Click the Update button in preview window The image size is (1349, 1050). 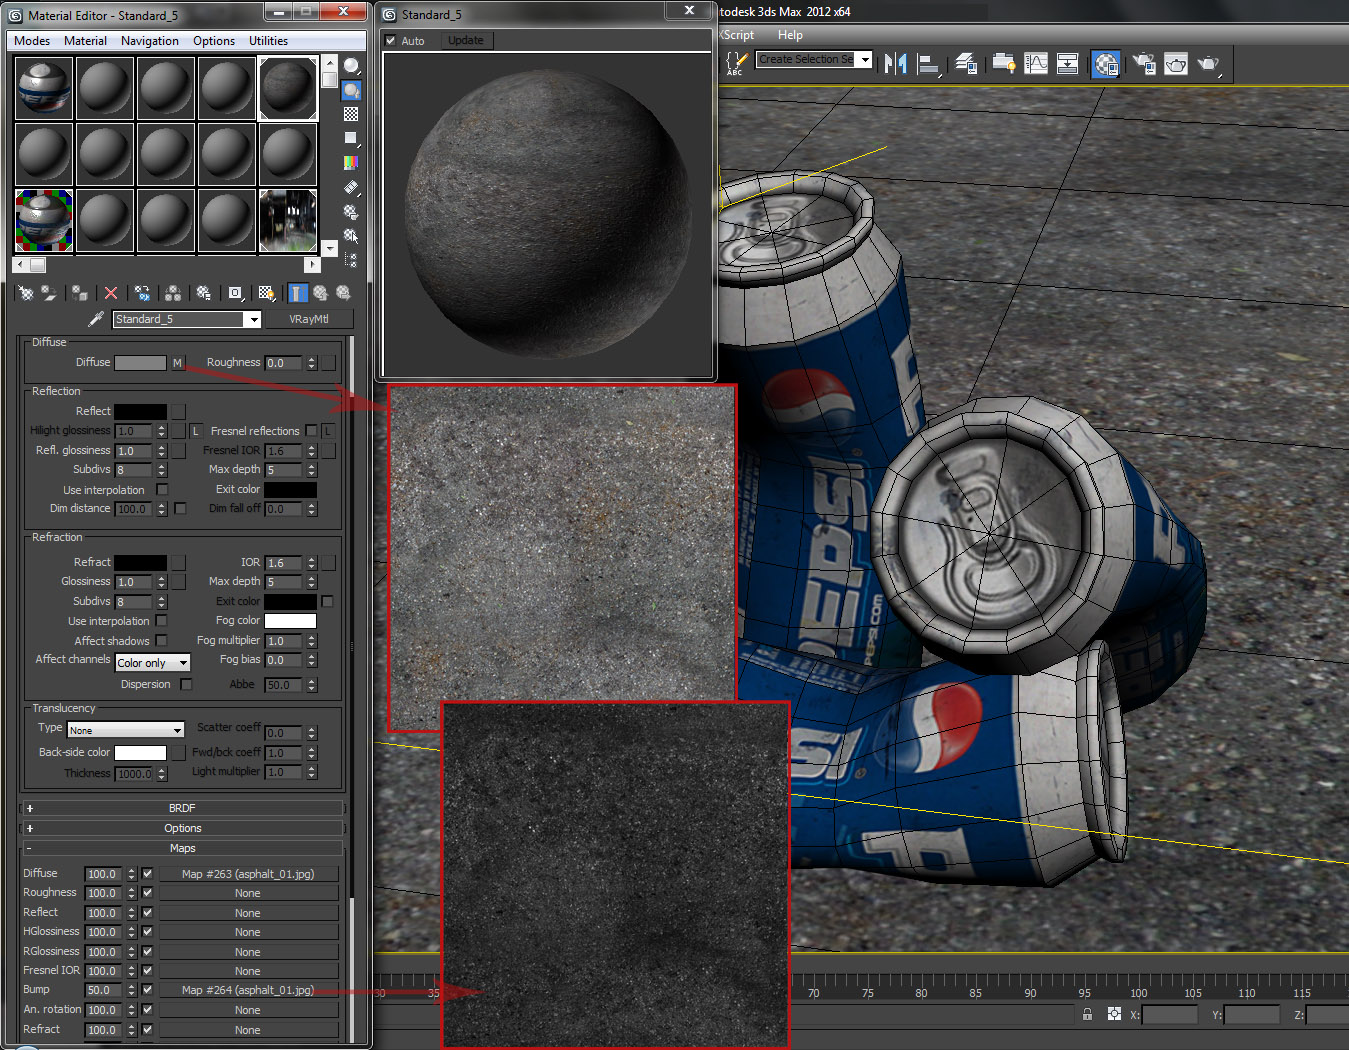pos(465,41)
